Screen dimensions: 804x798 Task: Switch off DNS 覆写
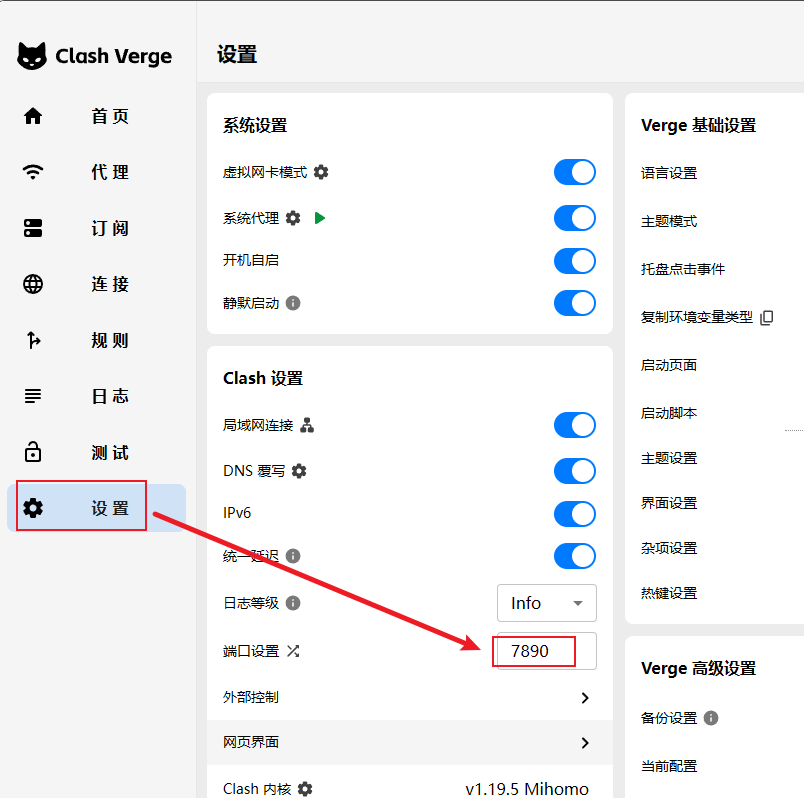[575, 471]
